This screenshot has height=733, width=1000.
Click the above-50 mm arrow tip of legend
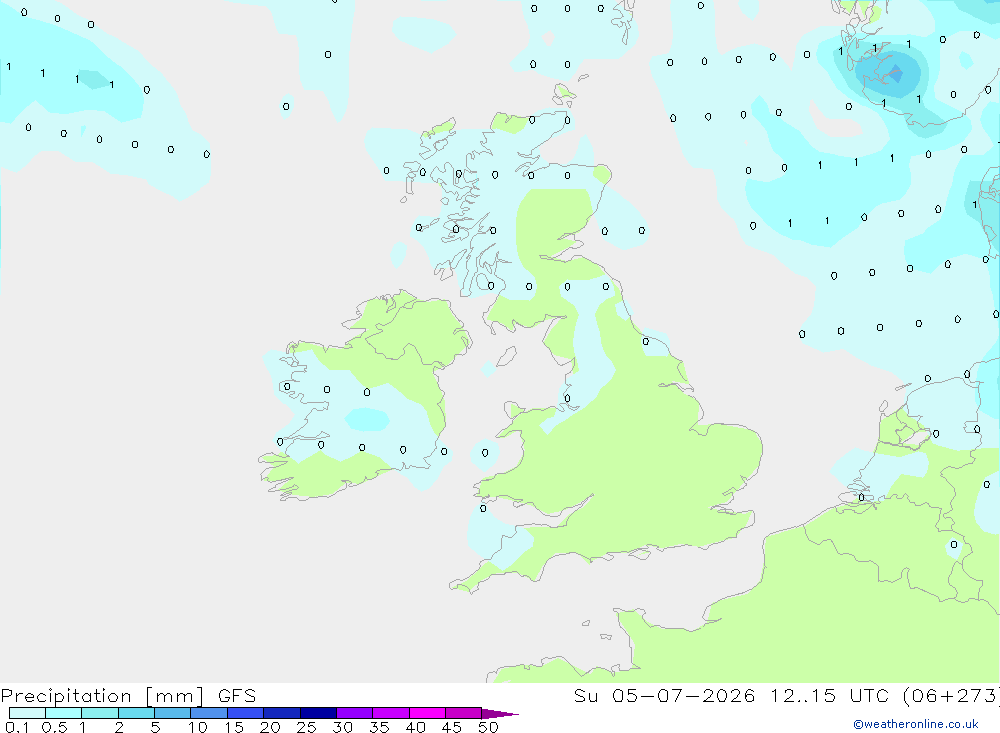500,713
